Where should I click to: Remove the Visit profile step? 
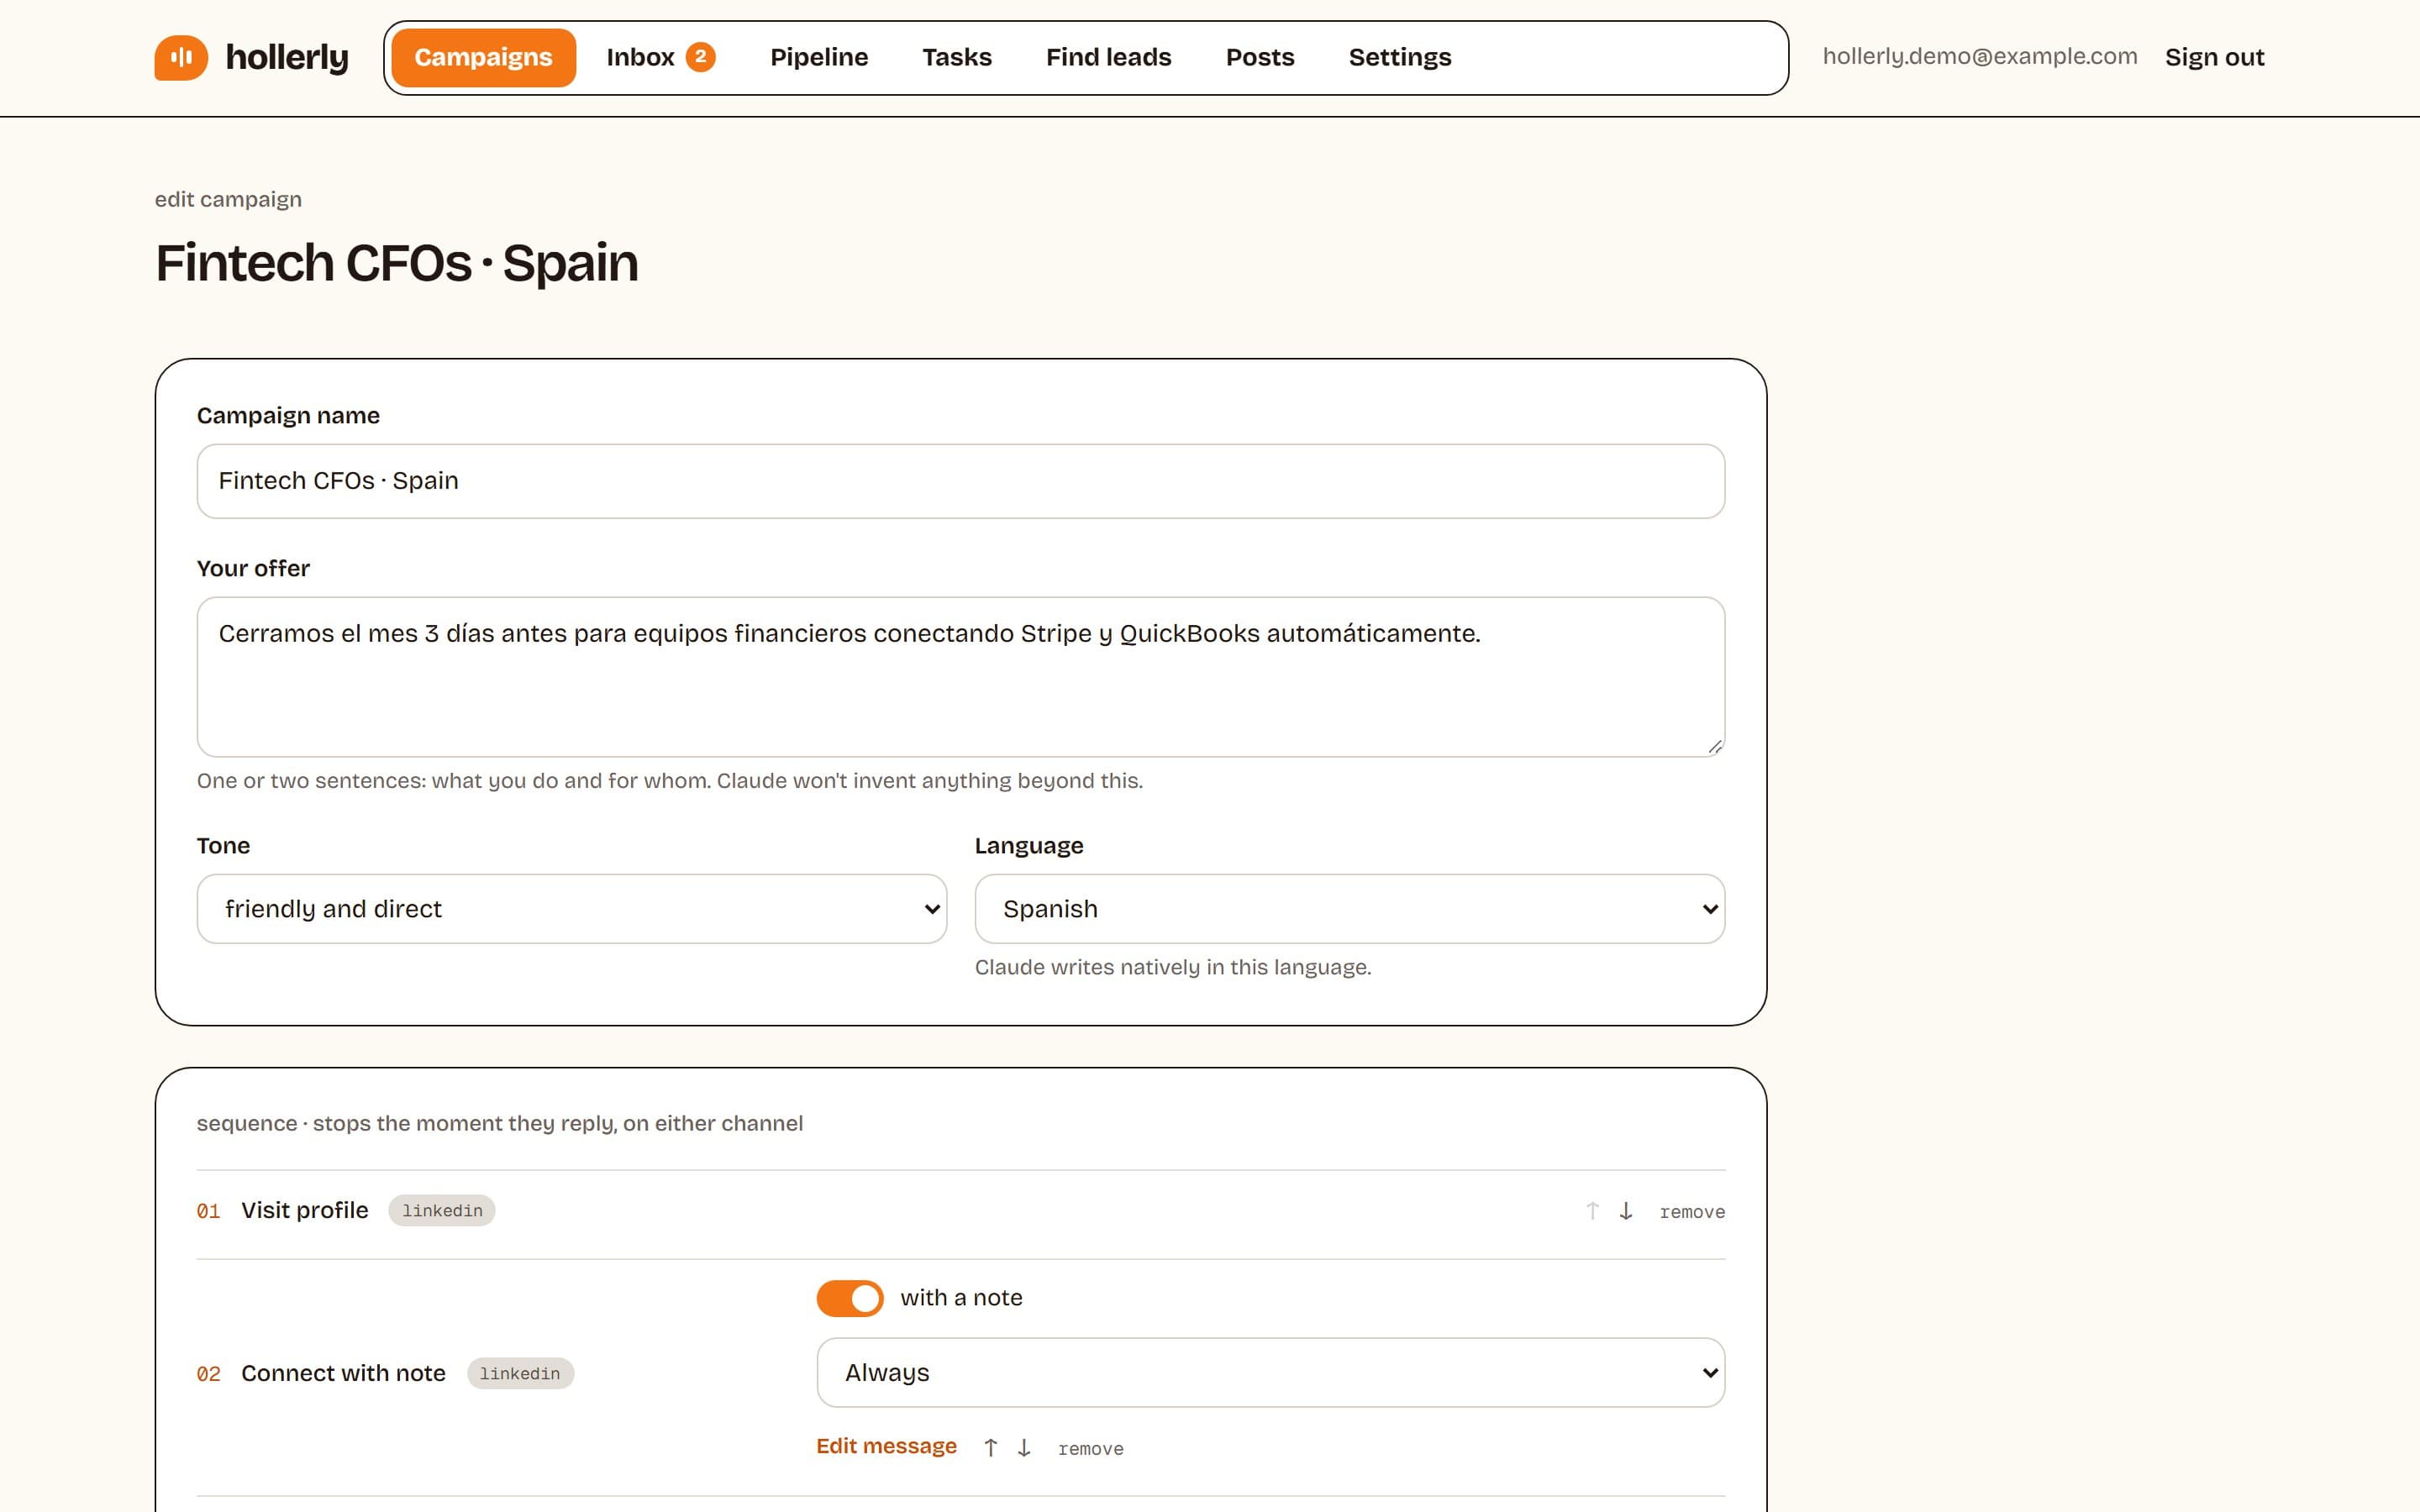pyautogui.click(x=1692, y=1212)
